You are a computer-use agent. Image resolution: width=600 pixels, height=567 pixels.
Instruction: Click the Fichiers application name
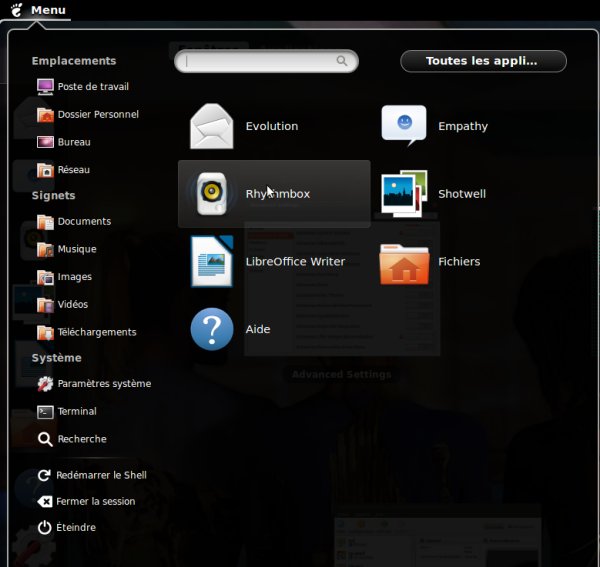(459, 262)
